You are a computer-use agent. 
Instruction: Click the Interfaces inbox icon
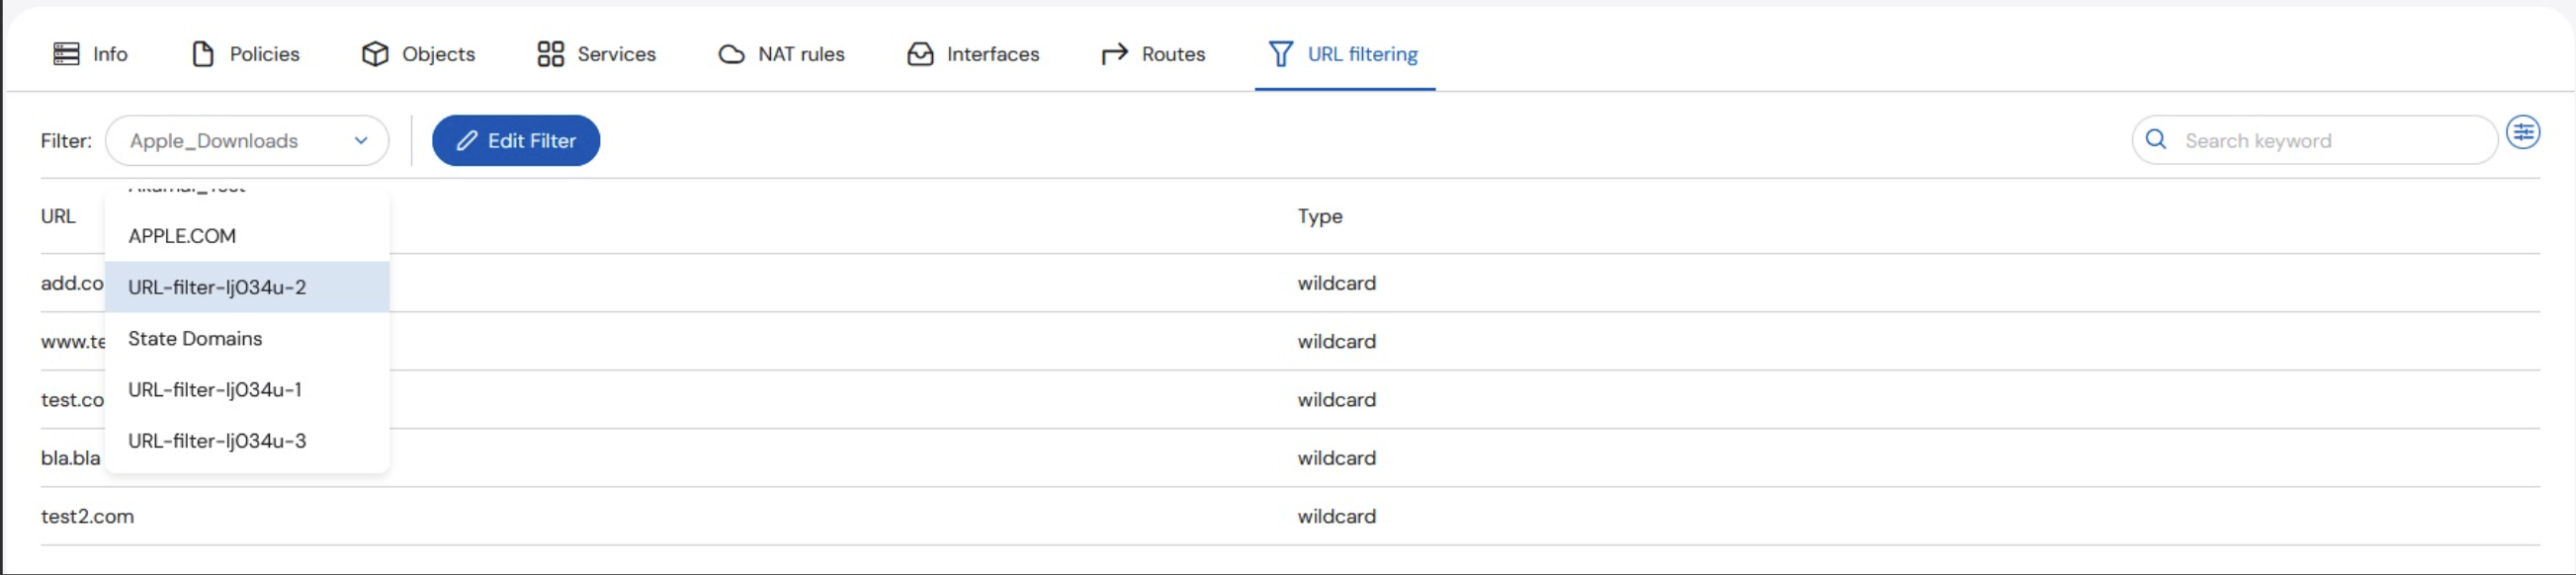[x=920, y=54]
